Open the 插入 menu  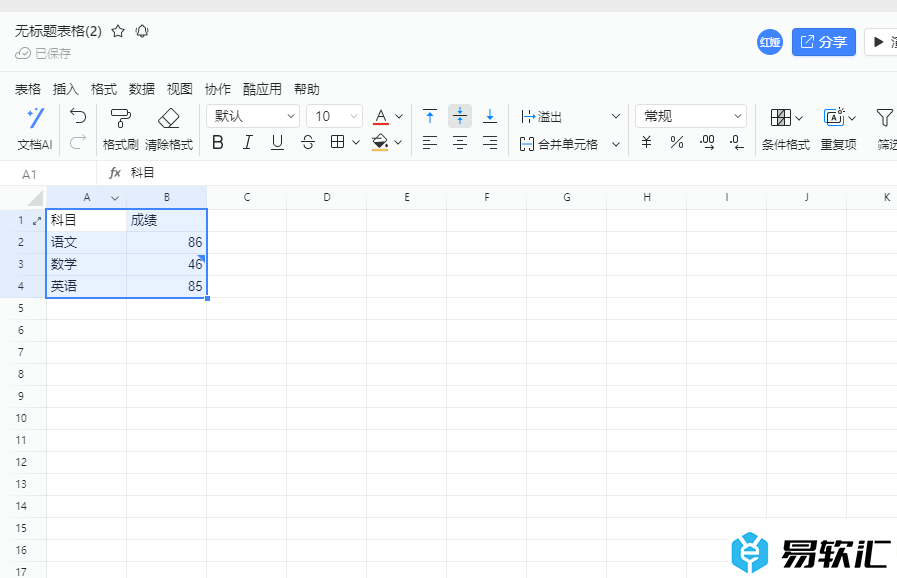point(65,89)
